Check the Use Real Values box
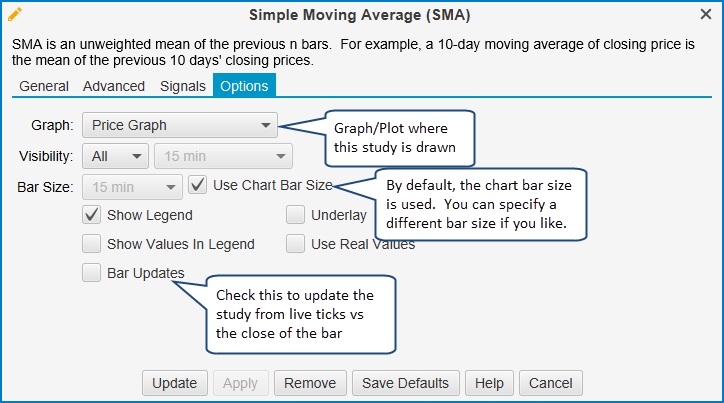 point(295,244)
